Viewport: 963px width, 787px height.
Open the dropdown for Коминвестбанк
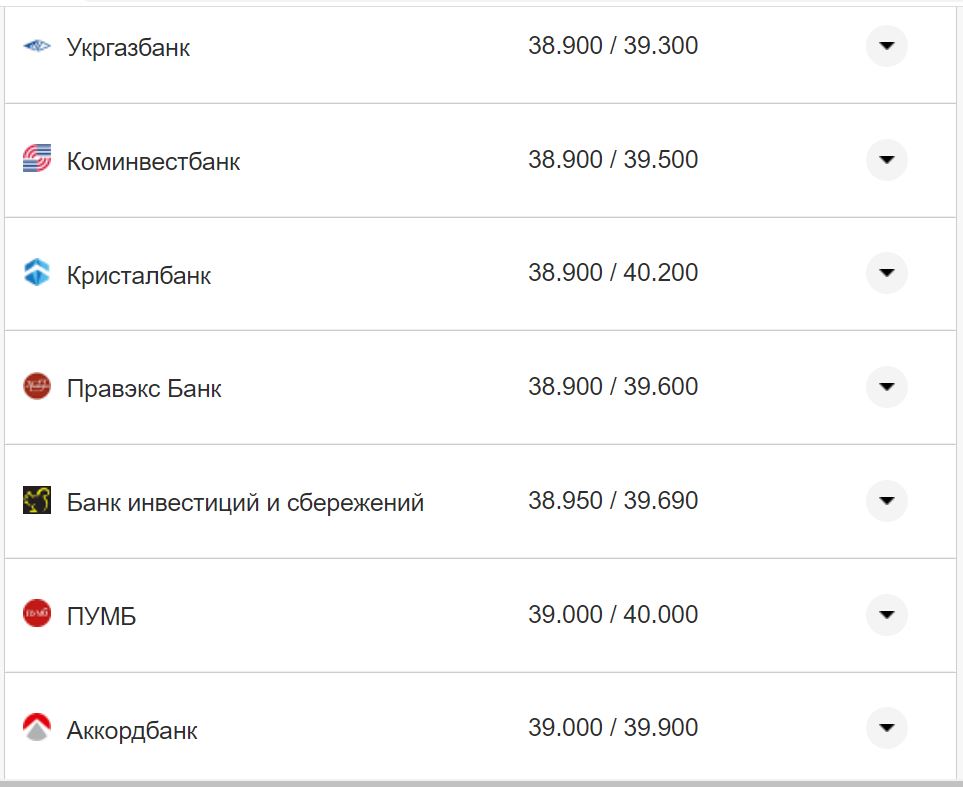coord(886,159)
